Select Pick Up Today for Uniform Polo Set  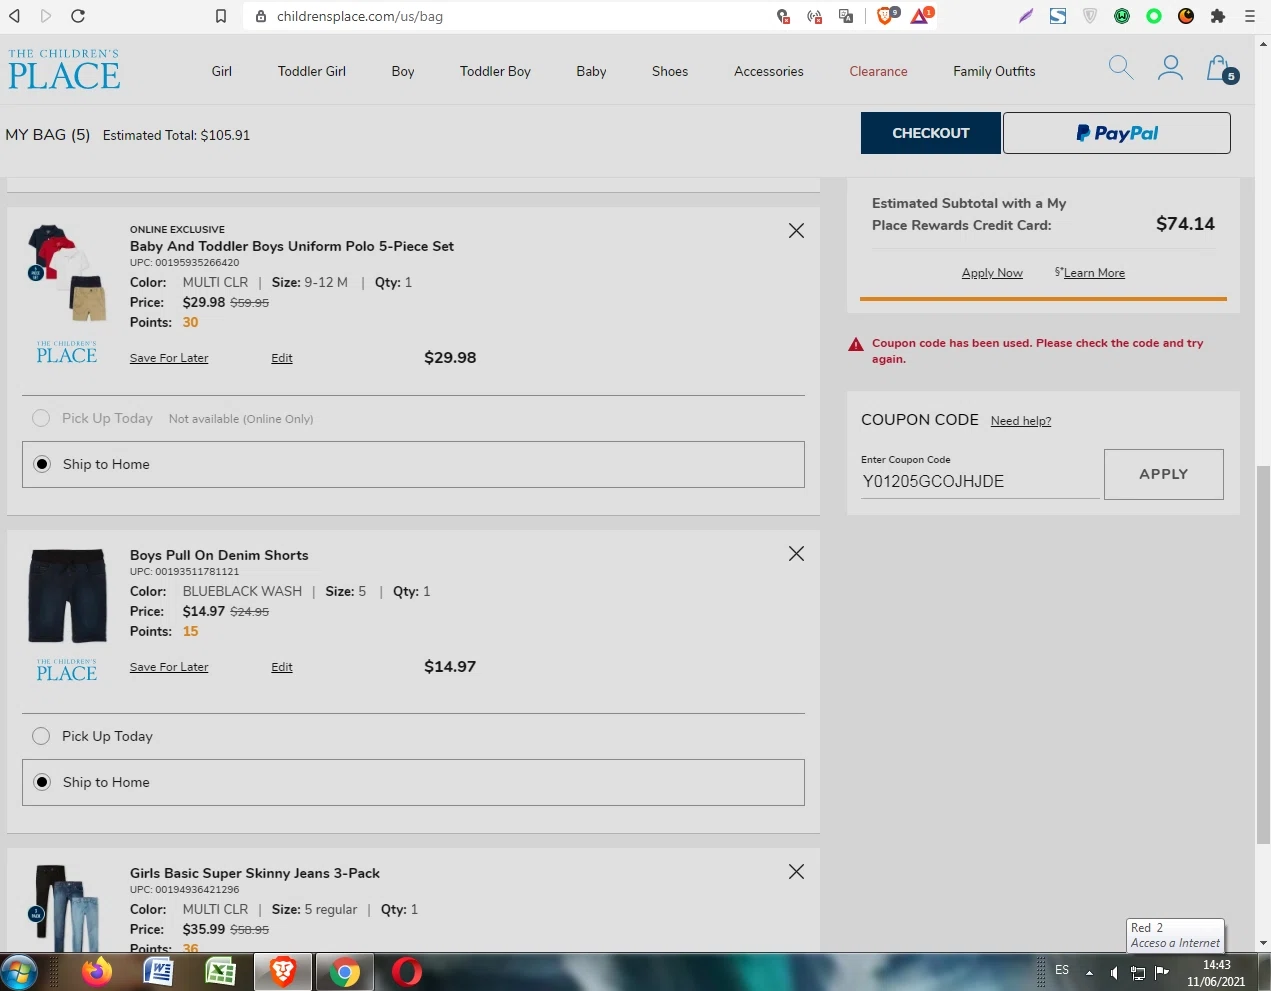pos(41,418)
